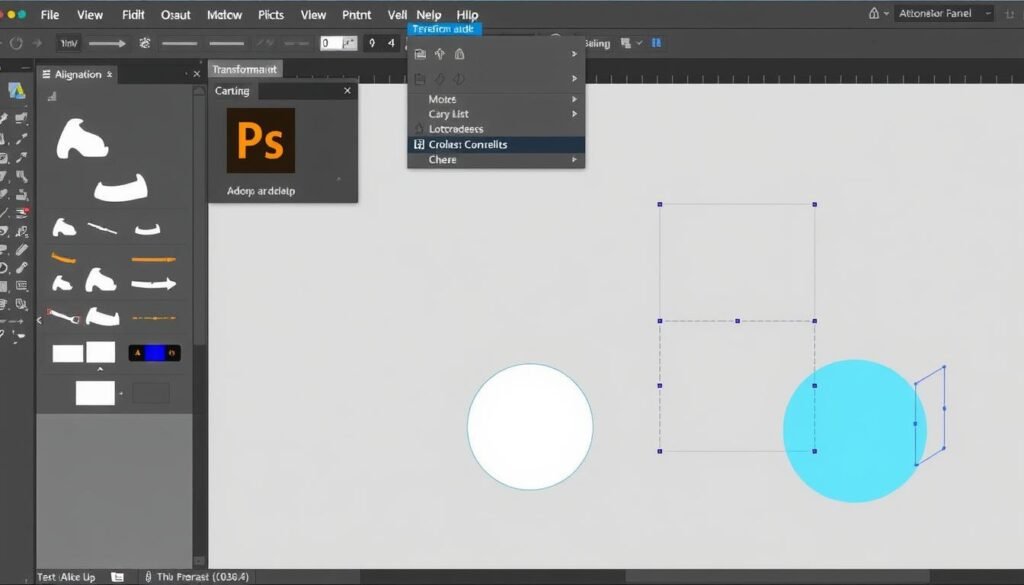Click the top-left selection handle of bounding box
Viewport: 1024px width, 585px height.
click(660, 204)
